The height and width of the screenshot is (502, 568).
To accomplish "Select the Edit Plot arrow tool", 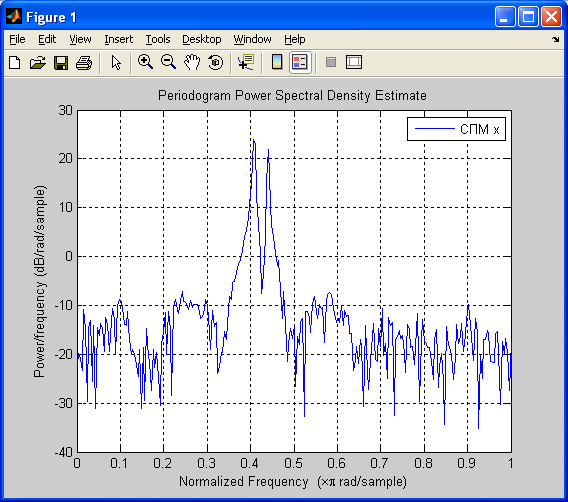I will tap(116, 63).
